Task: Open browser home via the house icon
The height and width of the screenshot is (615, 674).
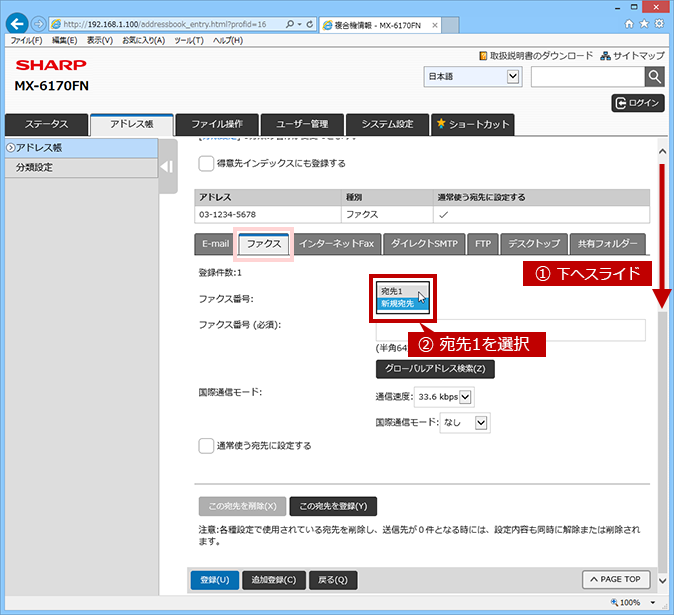Action: [x=629, y=24]
